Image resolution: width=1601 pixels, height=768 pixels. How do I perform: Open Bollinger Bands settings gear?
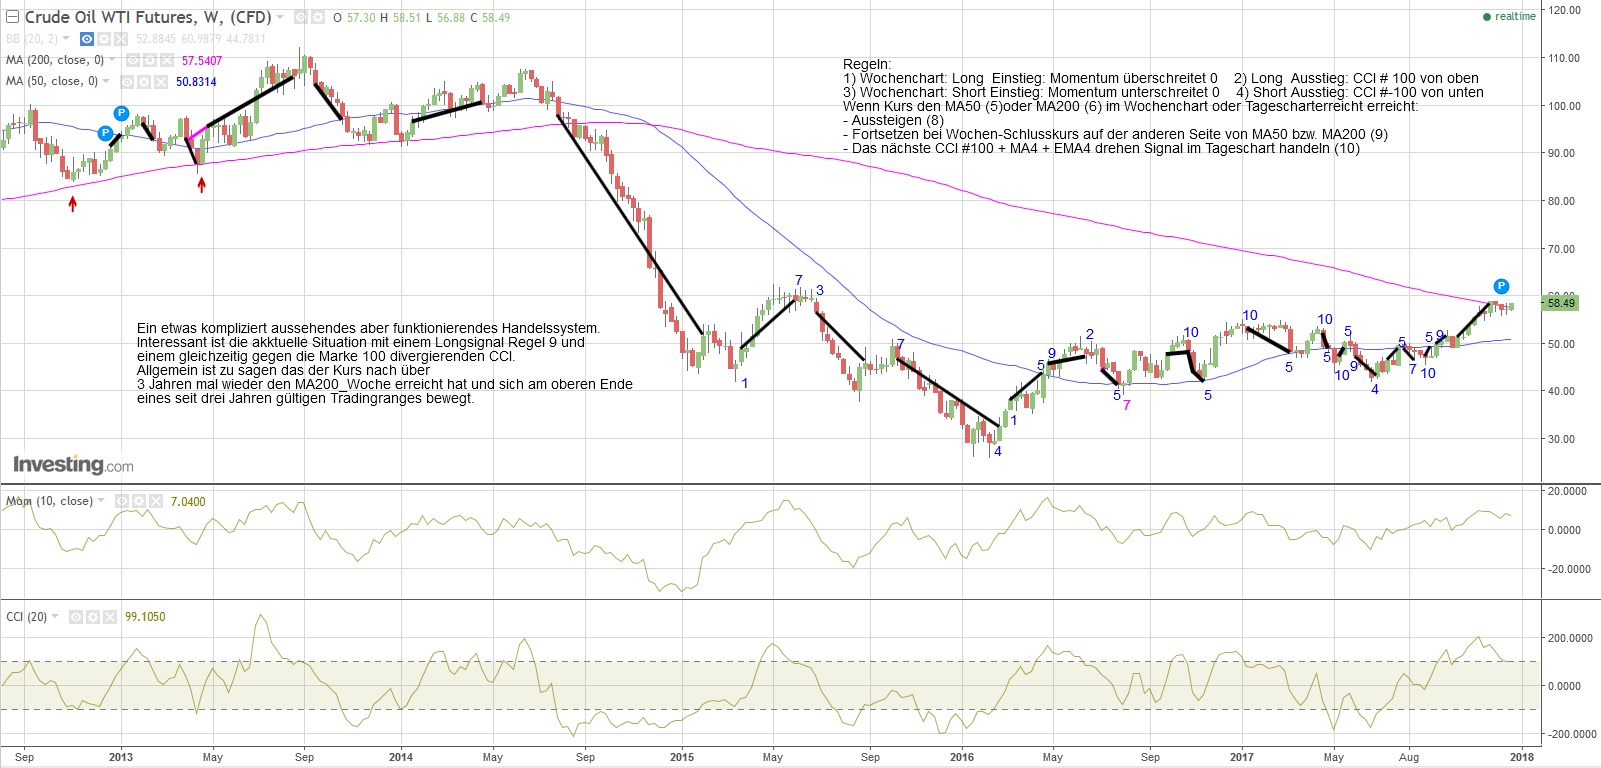pyautogui.click(x=104, y=39)
